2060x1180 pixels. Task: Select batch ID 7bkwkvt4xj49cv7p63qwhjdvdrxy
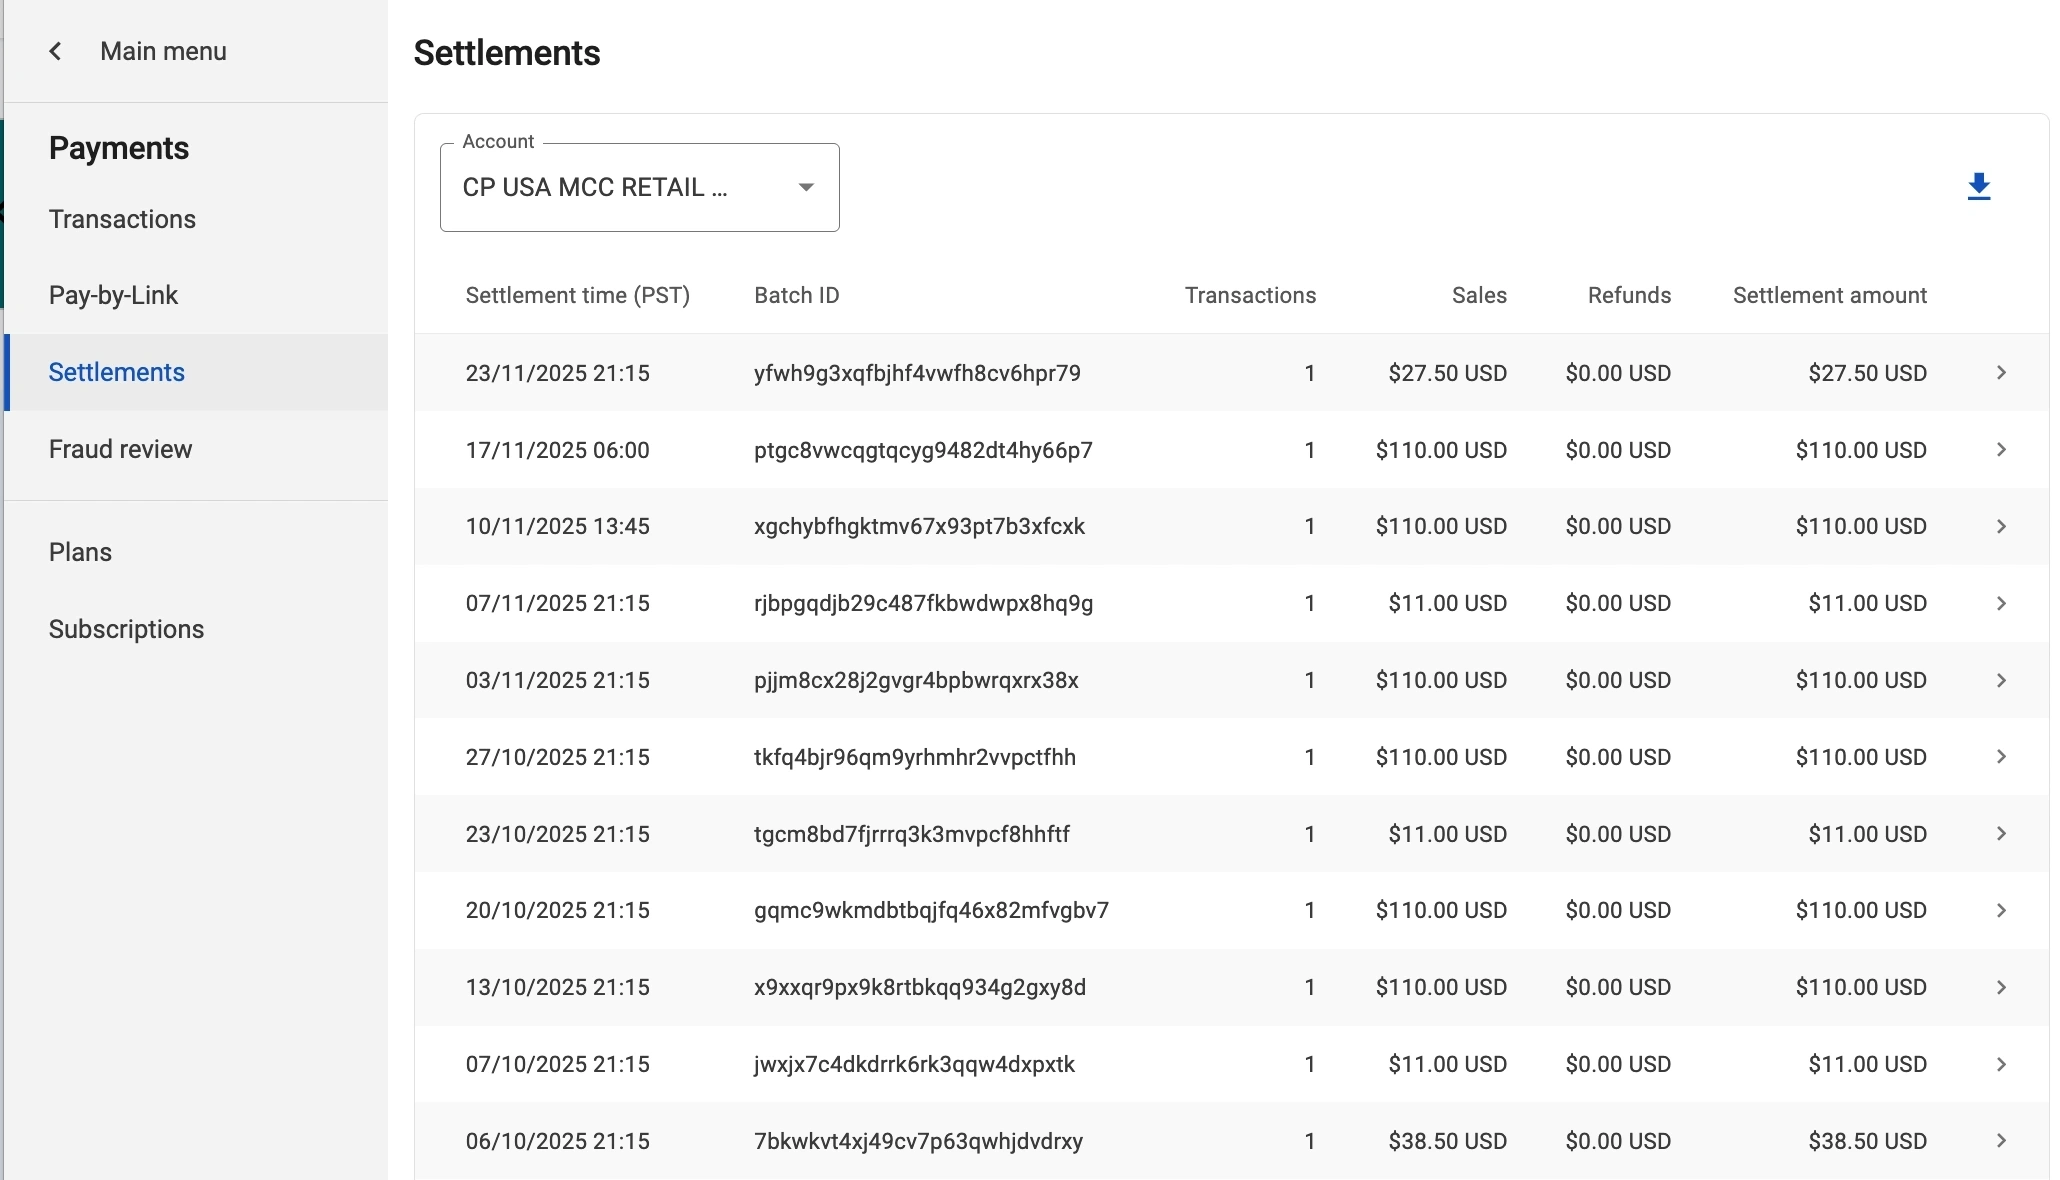[x=918, y=1141]
